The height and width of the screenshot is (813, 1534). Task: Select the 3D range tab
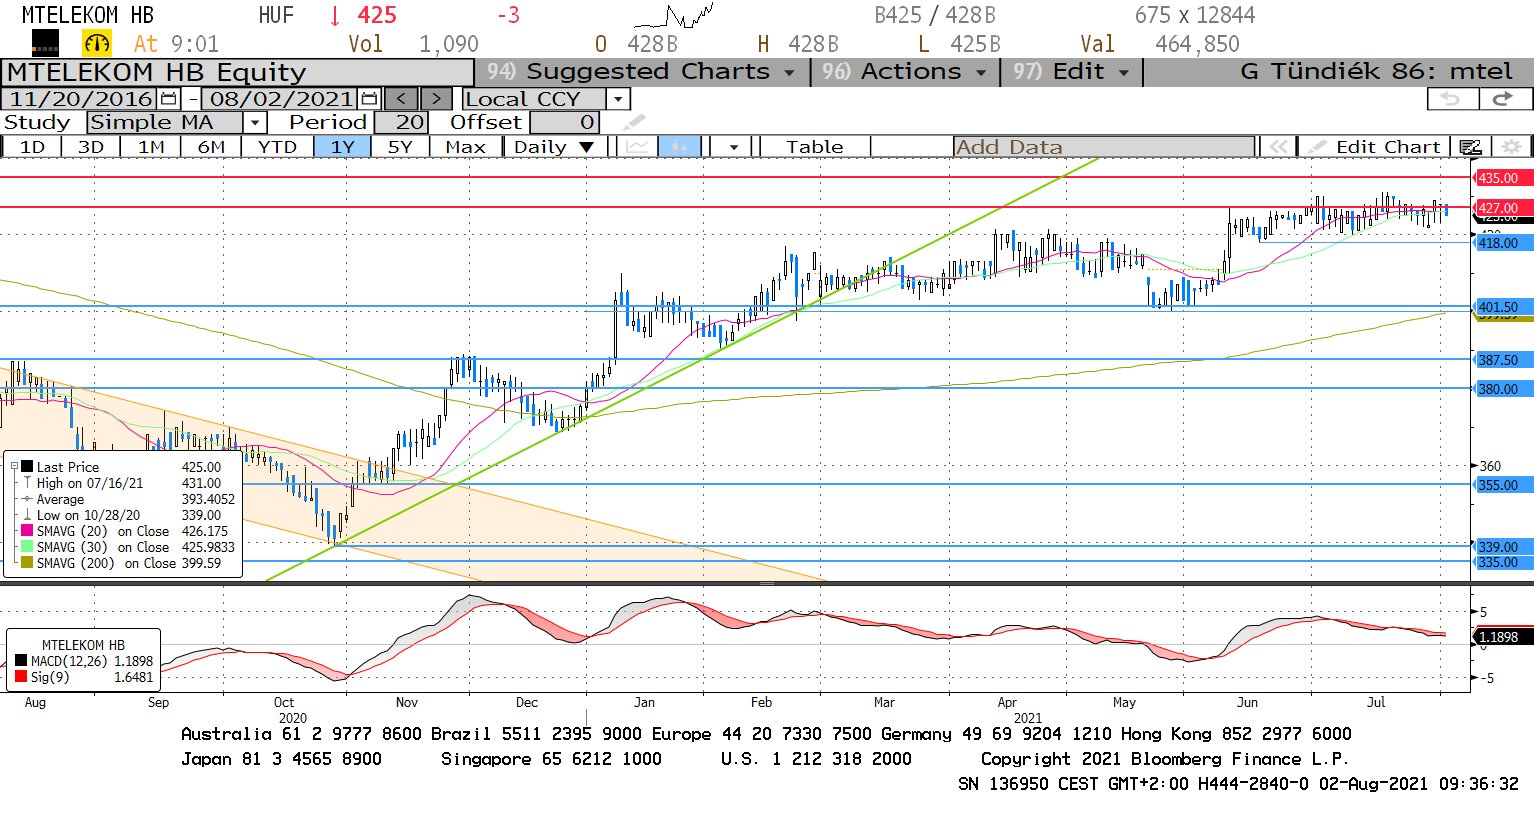pyautogui.click(x=91, y=146)
